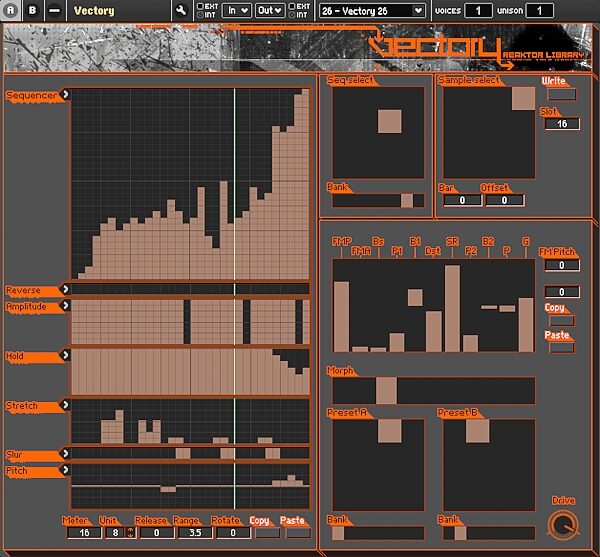Click the Rotate value field
The width and height of the screenshot is (600, 557).
[233, 533]
